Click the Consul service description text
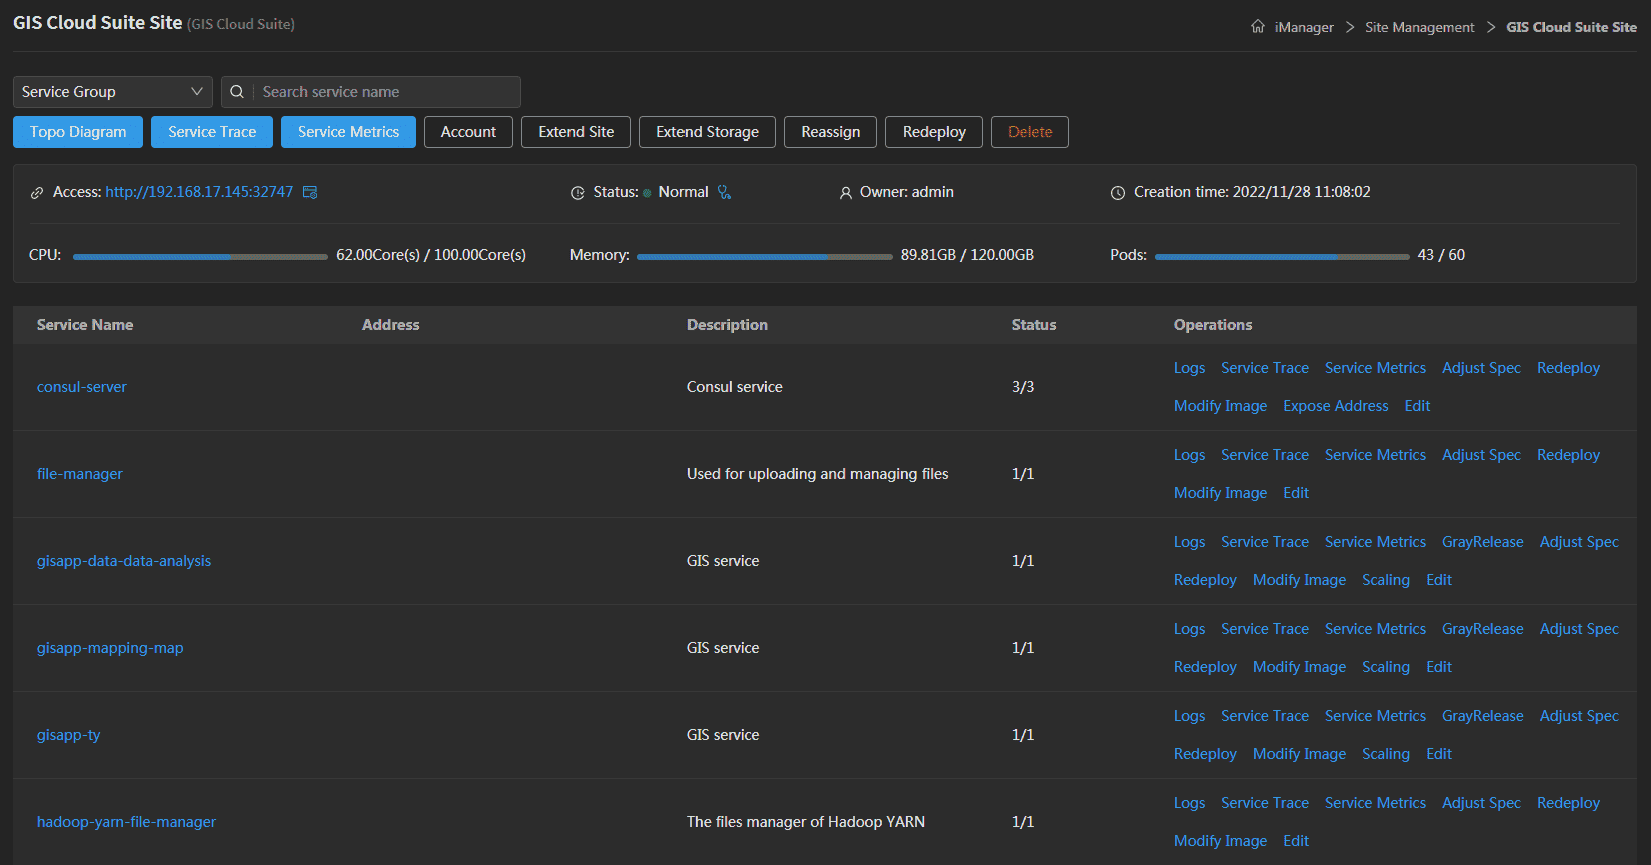The image size is (1651, 865). tap(734, 387)
